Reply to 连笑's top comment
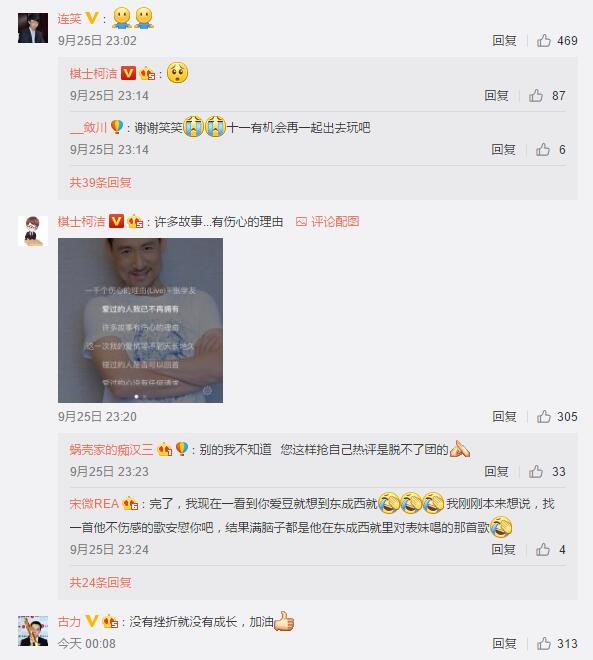 tap(504, 40)
